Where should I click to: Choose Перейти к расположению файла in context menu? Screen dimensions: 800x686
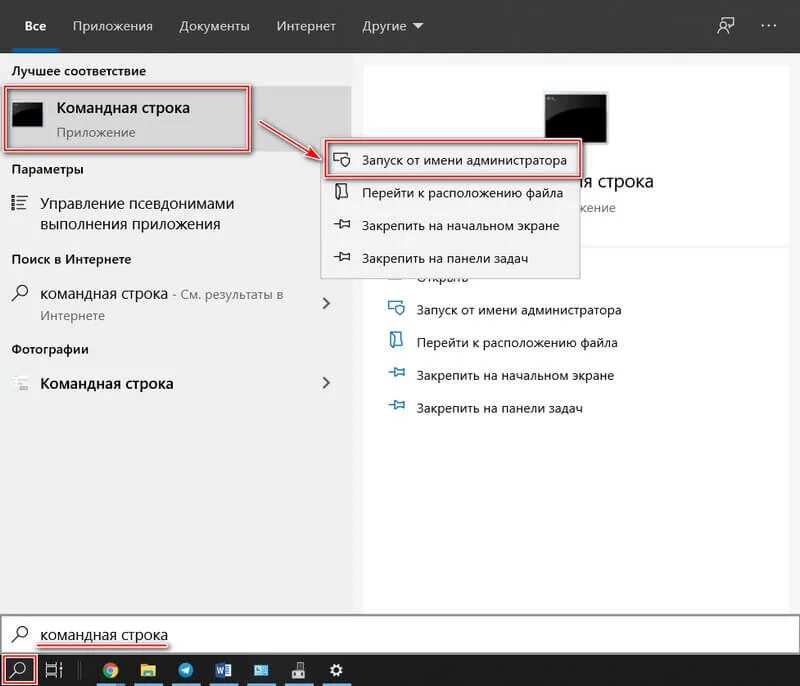[x=451, y=193]
